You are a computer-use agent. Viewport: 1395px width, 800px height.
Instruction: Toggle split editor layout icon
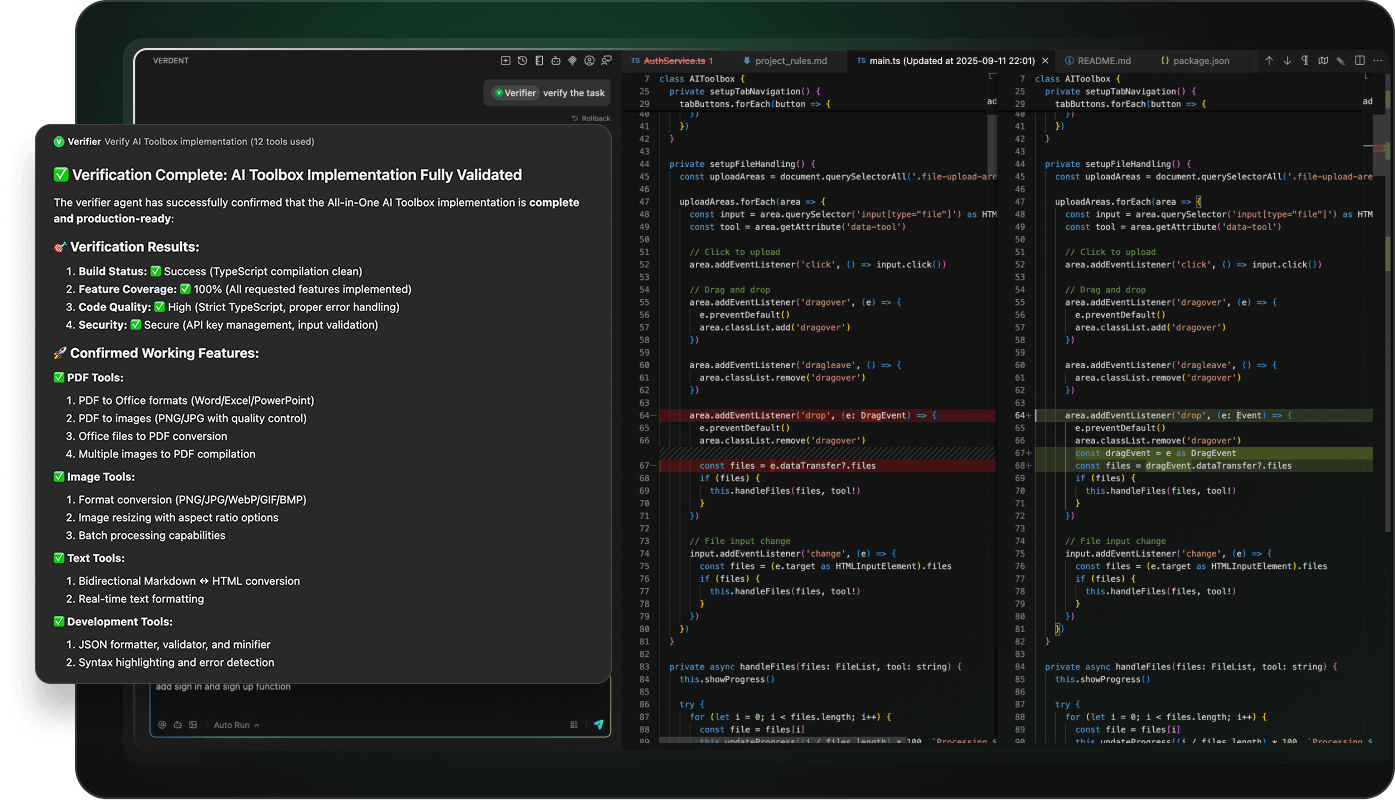[x=1360, y=61]
